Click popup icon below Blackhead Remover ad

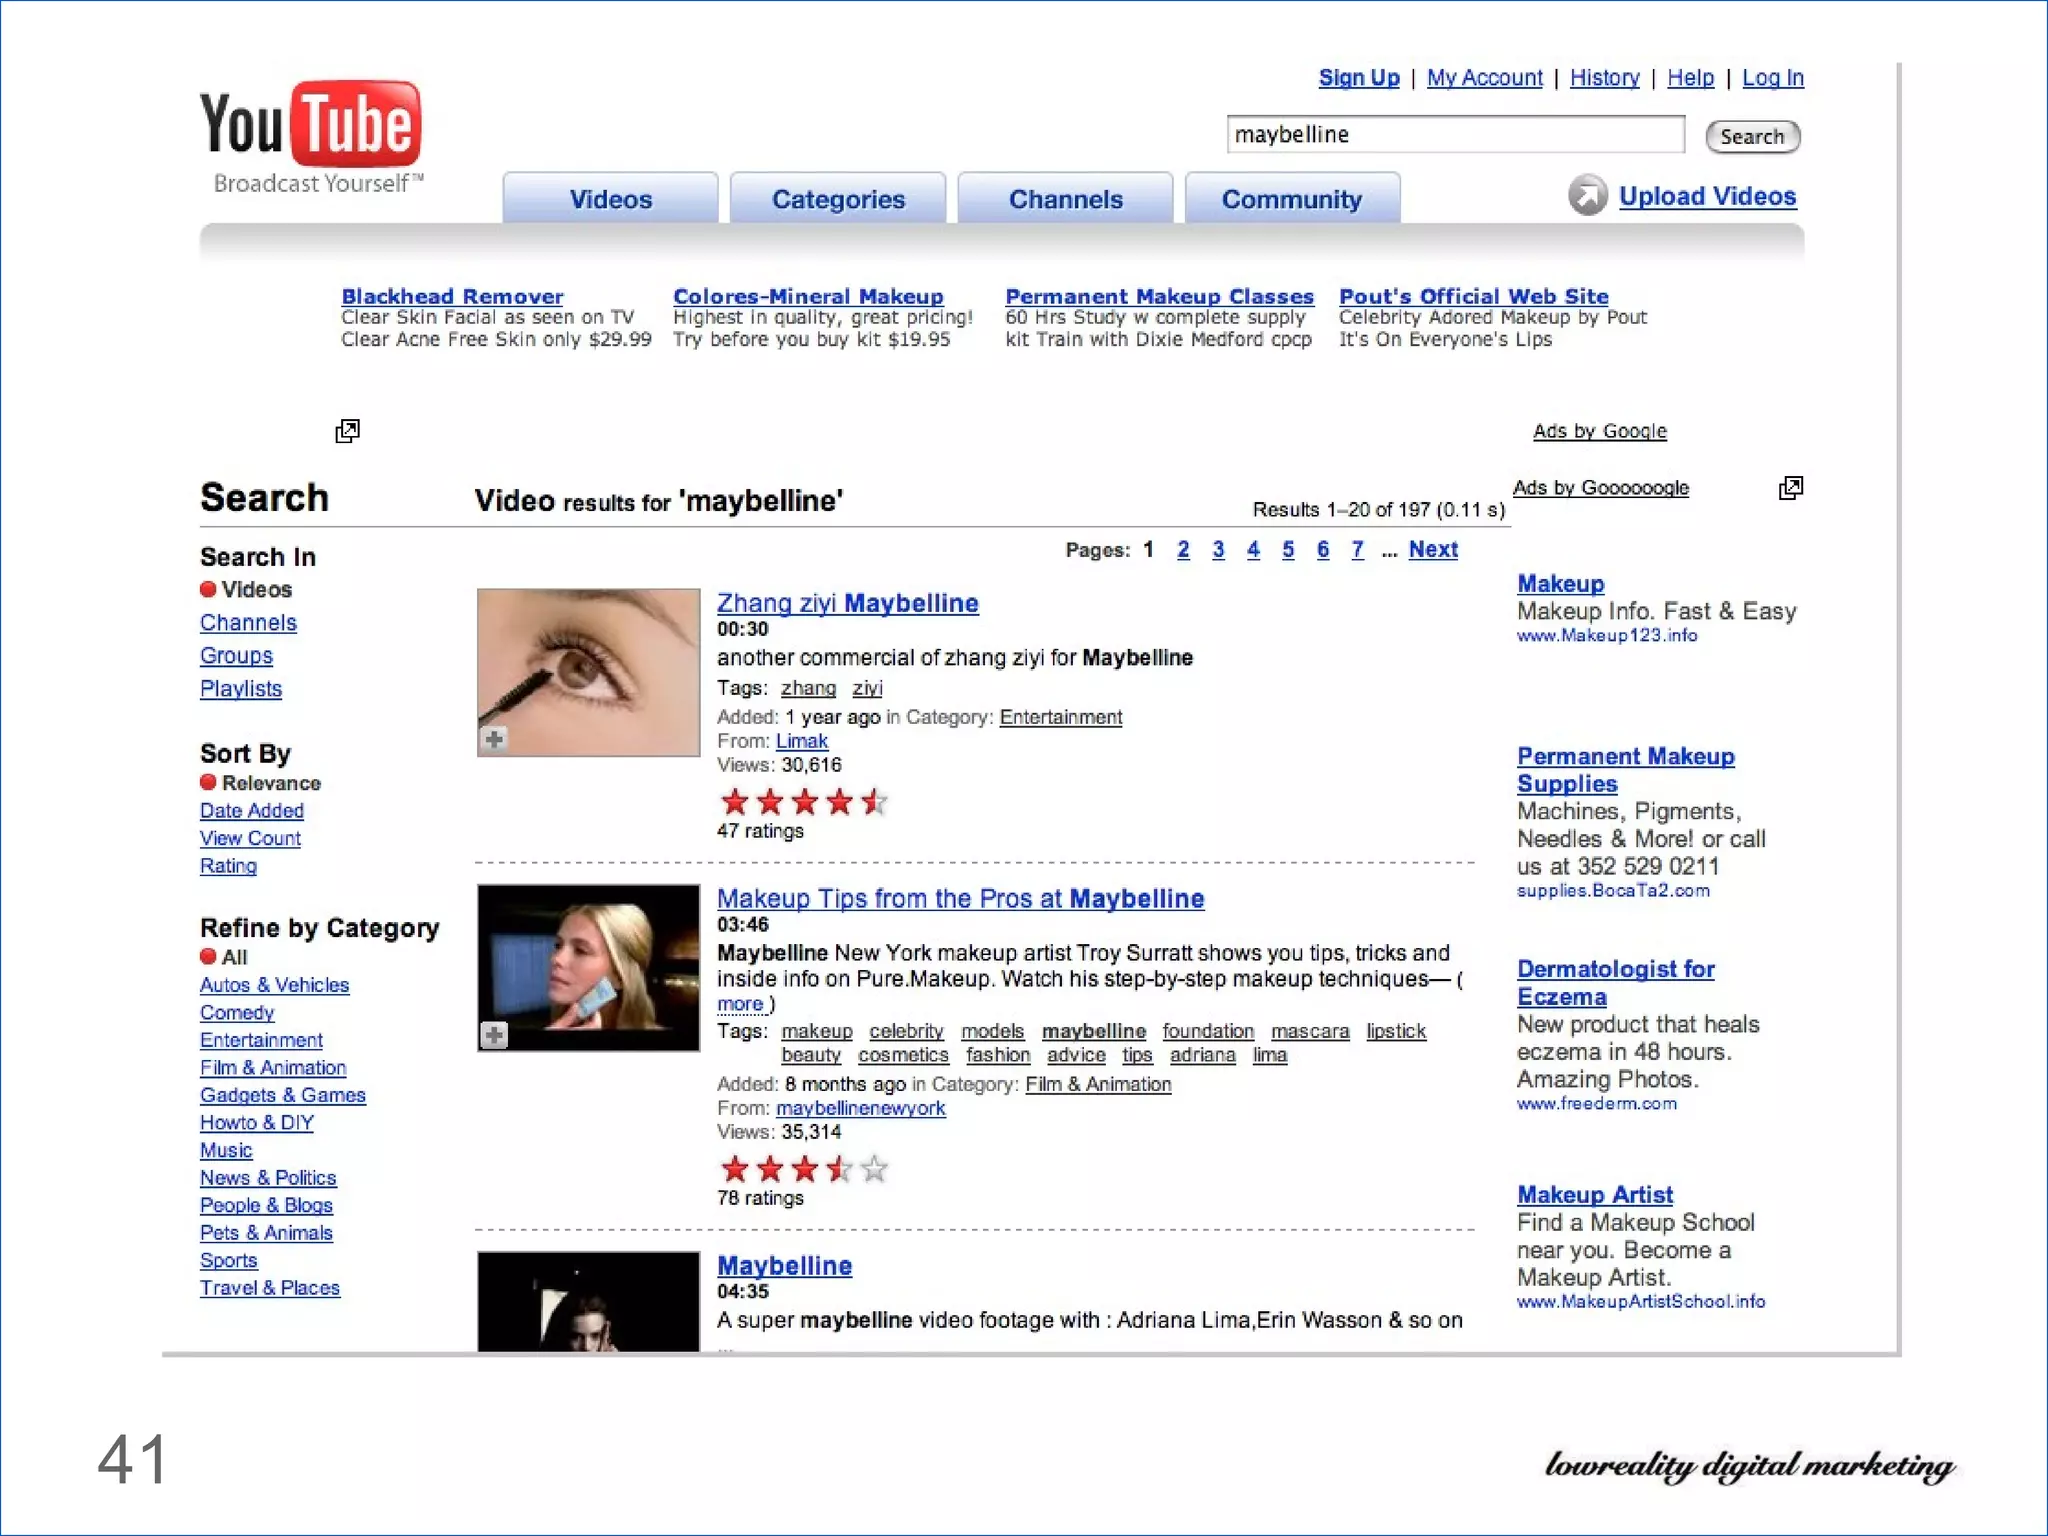347,431
